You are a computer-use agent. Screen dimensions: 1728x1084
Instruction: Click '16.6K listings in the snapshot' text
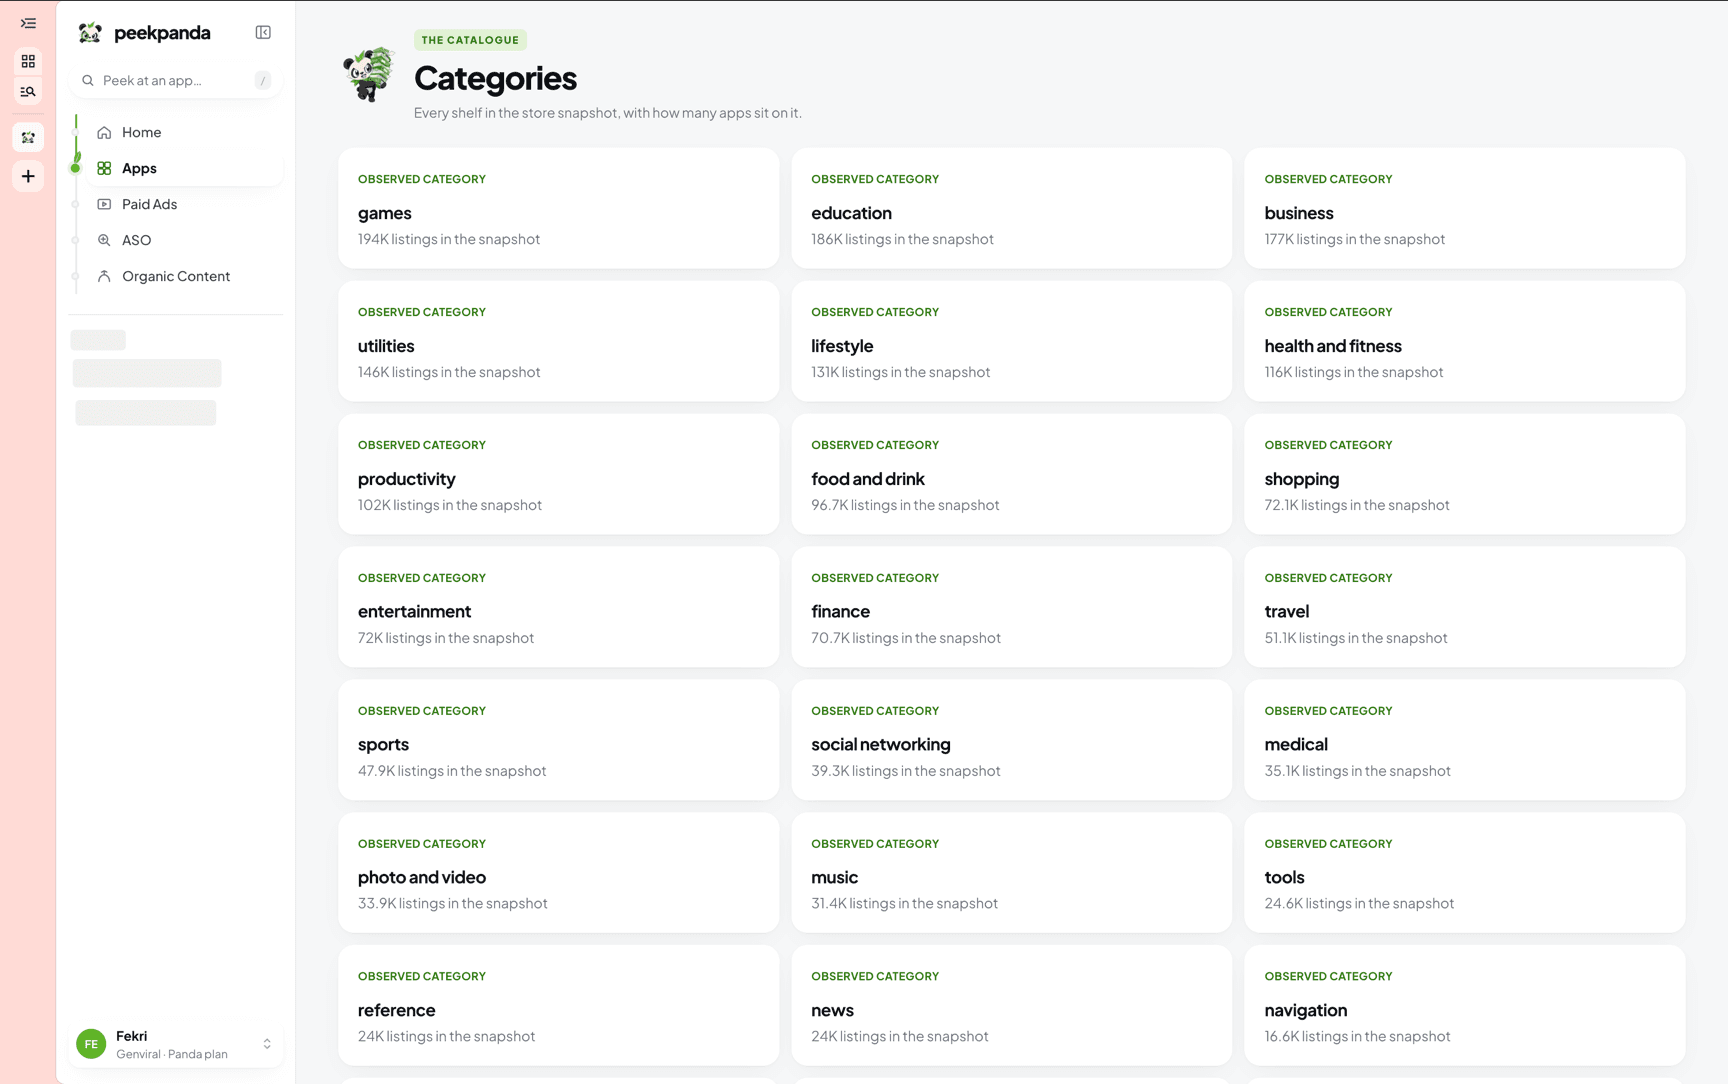[x=1357, y=1037]
